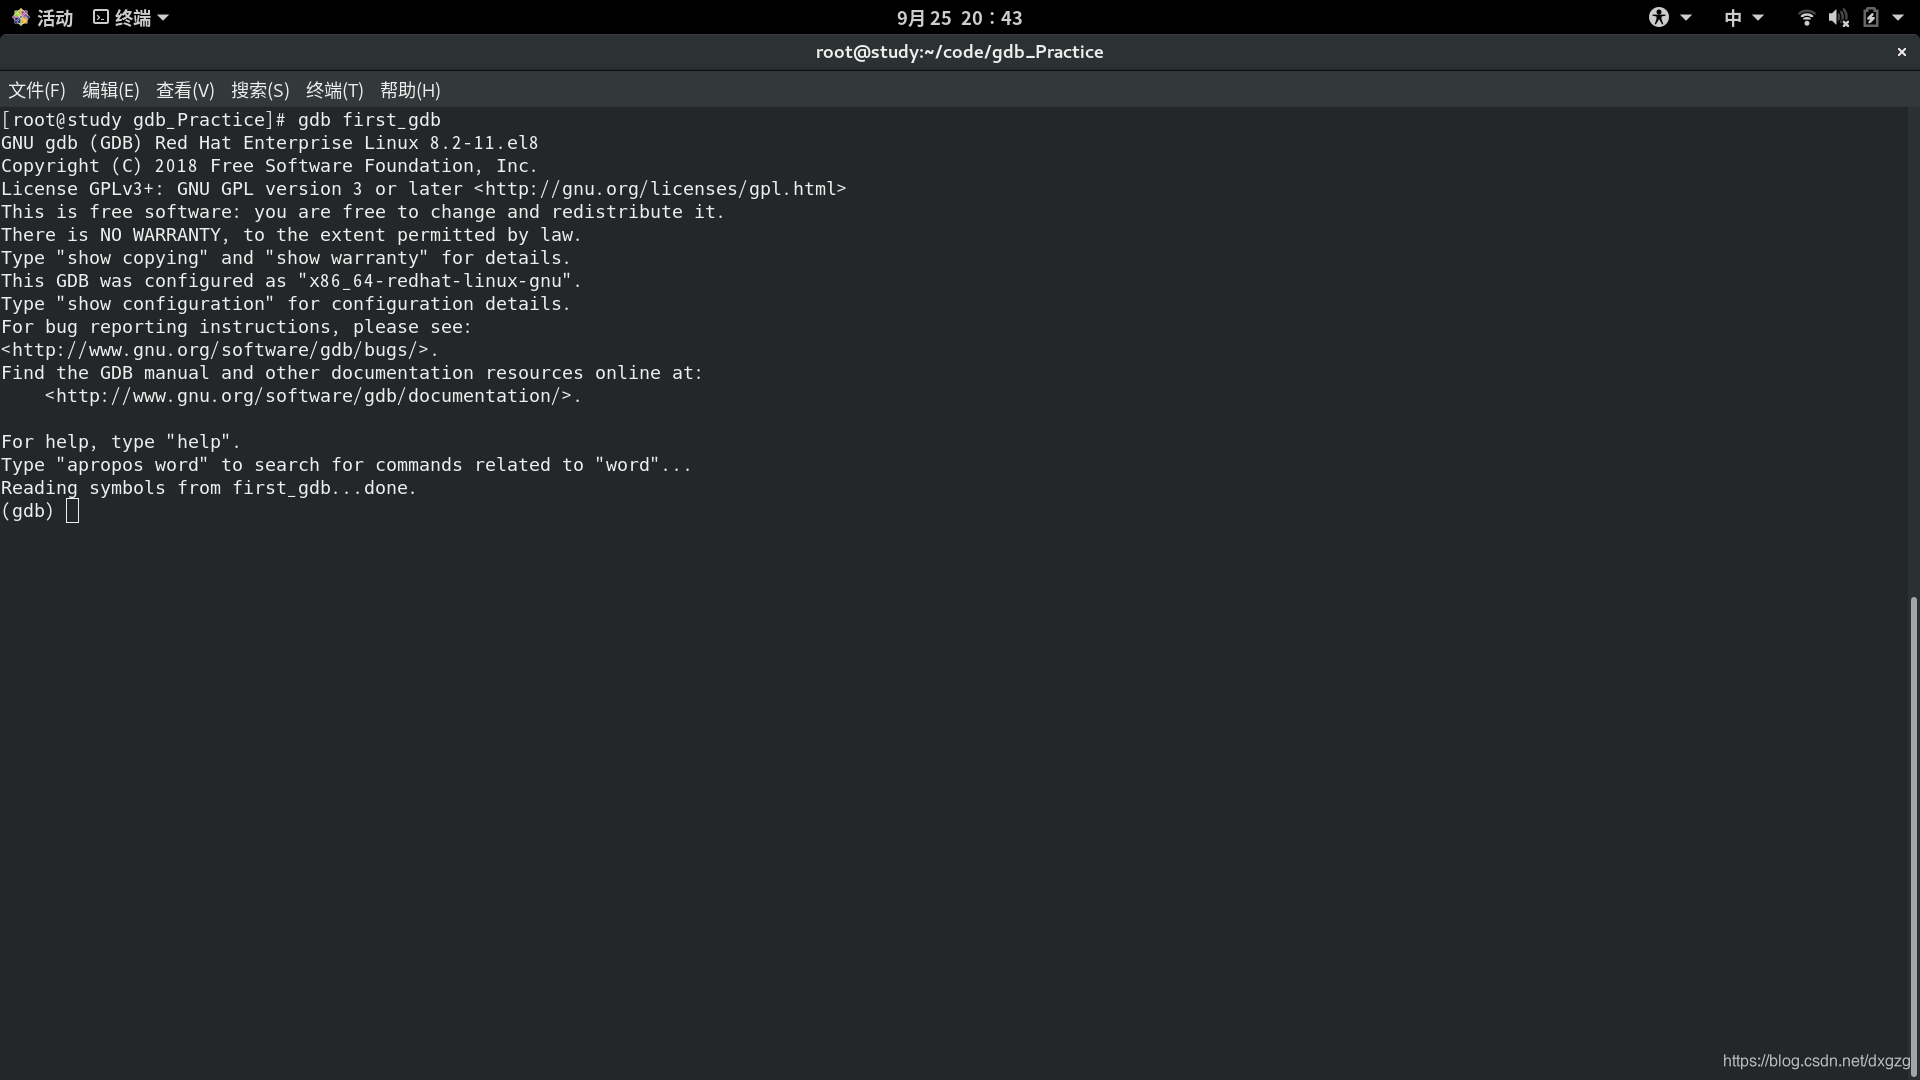Click the muted volume icon

[x=1838, y=17]
